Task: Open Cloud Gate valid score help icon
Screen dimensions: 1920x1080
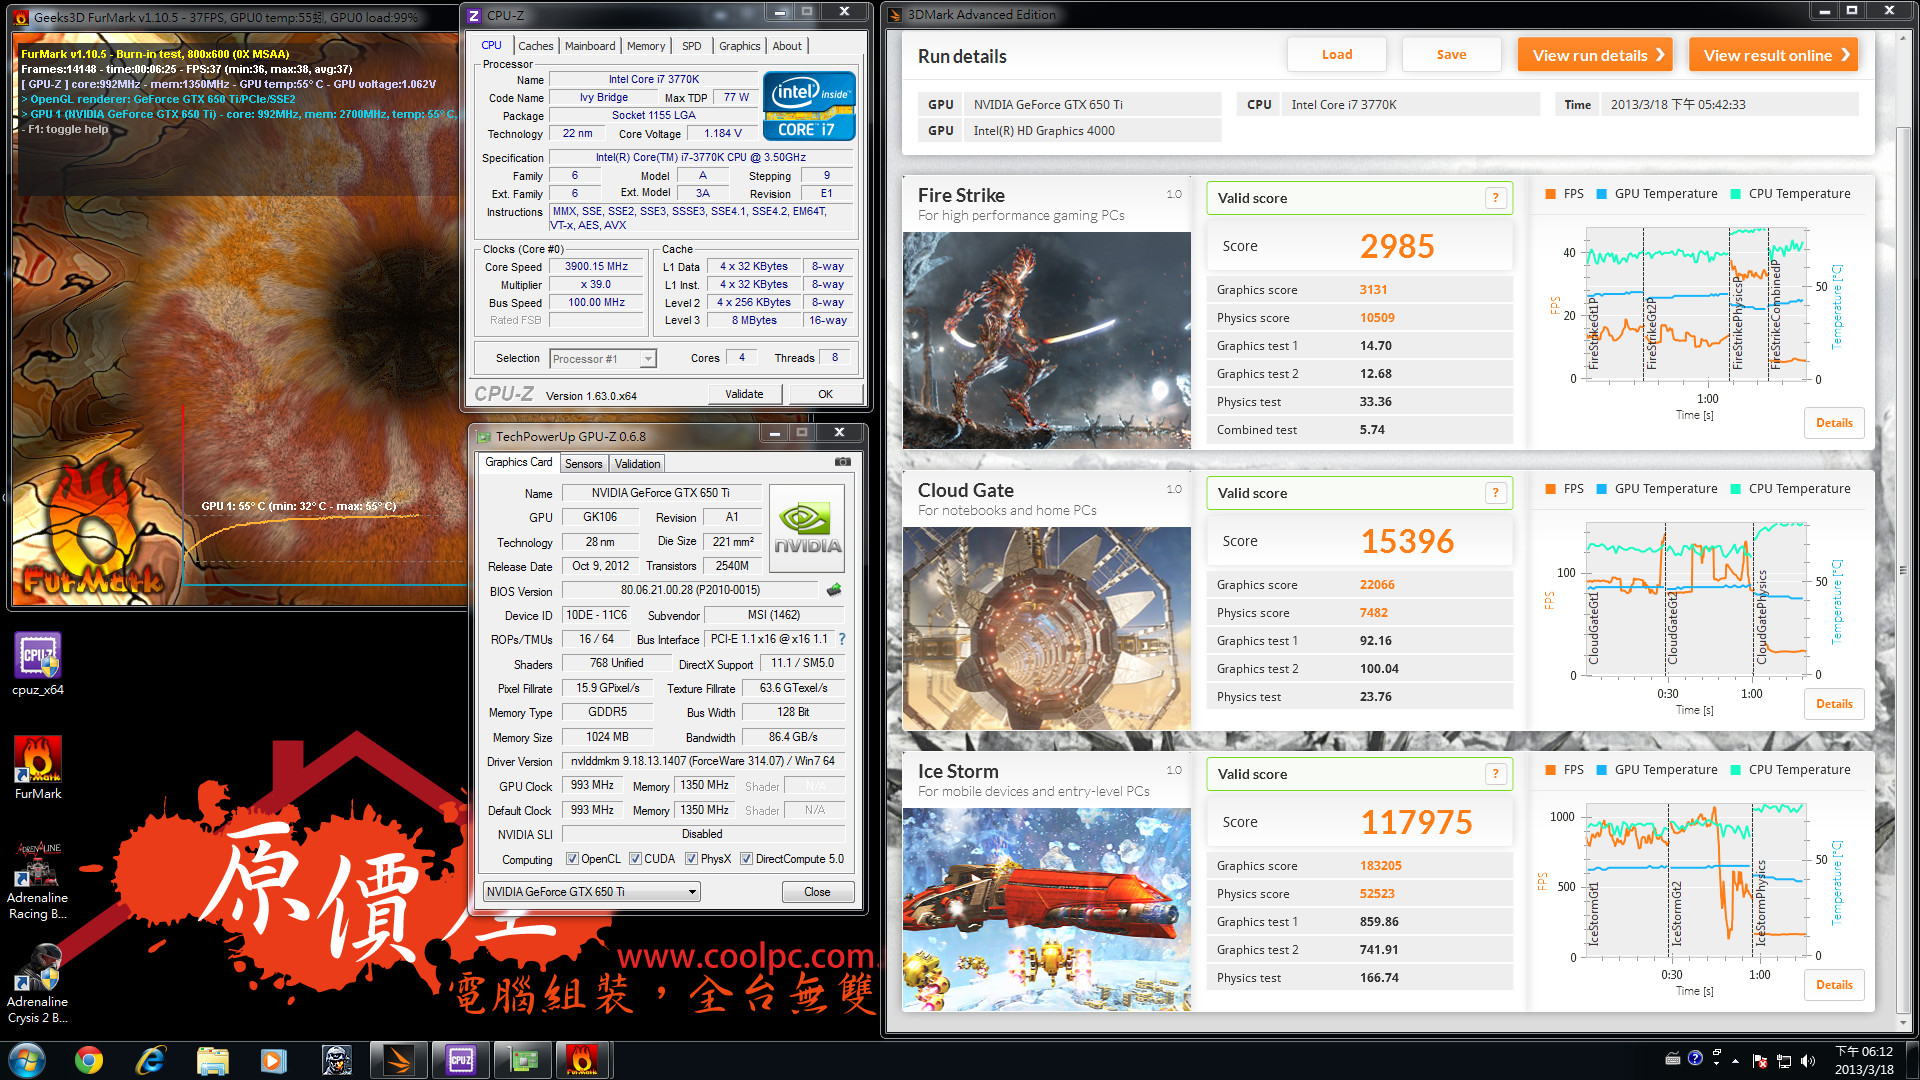Action: point(1495,493)
